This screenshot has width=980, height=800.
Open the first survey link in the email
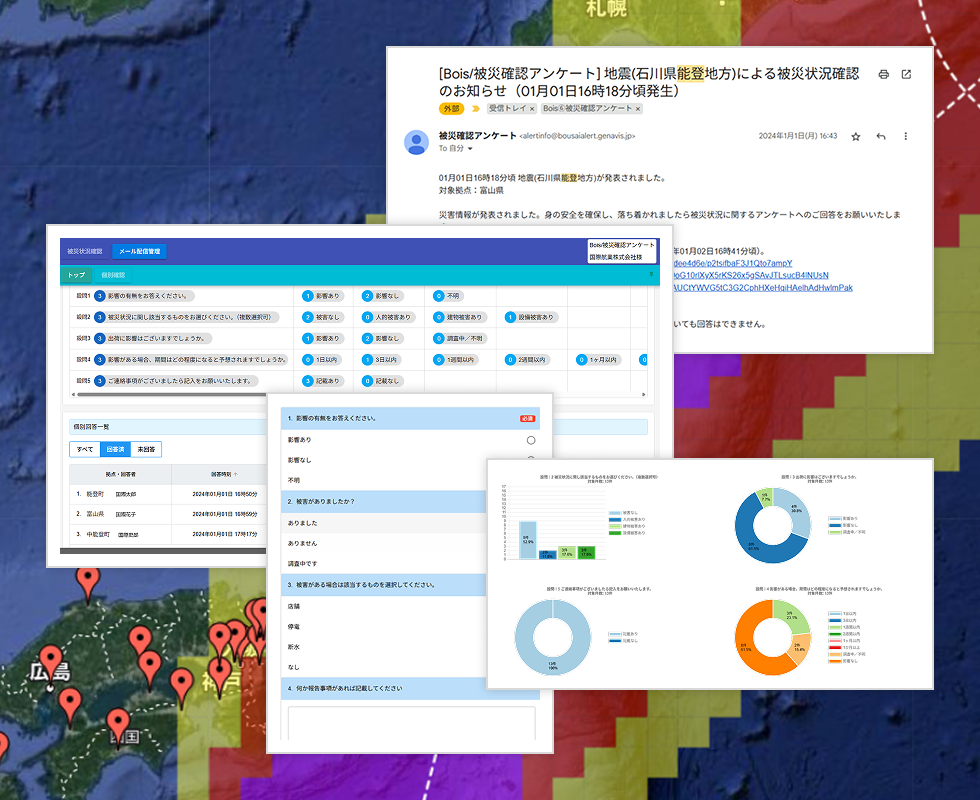[x=741, y=263]
